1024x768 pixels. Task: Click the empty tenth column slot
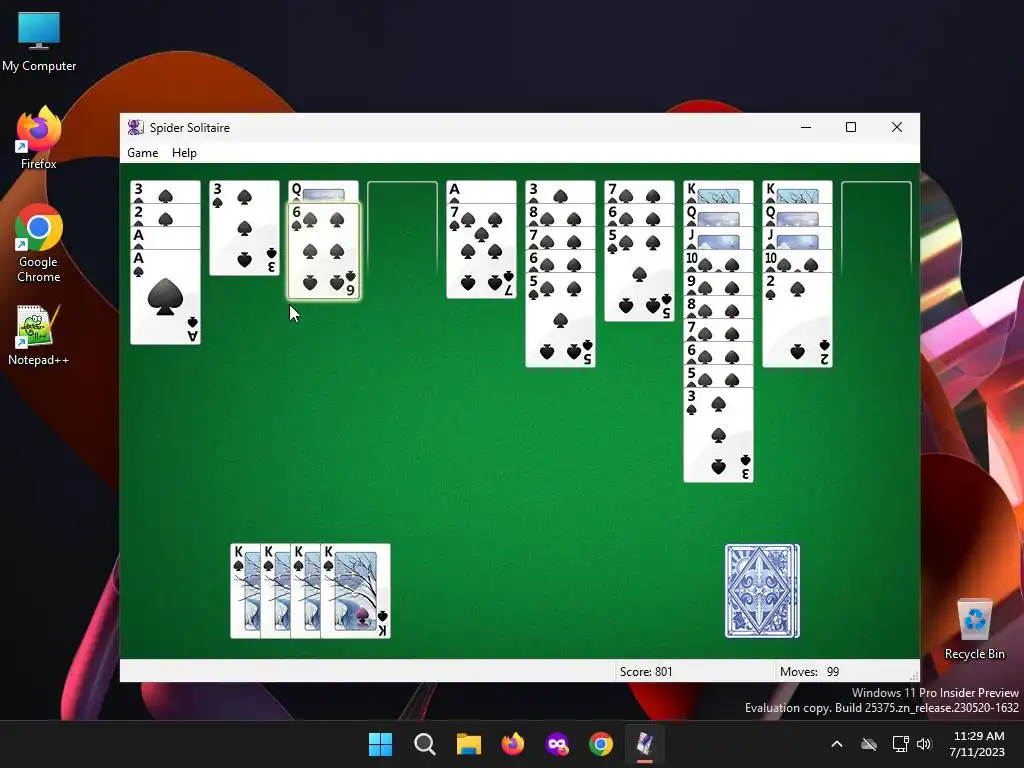(x=876, y=229)
